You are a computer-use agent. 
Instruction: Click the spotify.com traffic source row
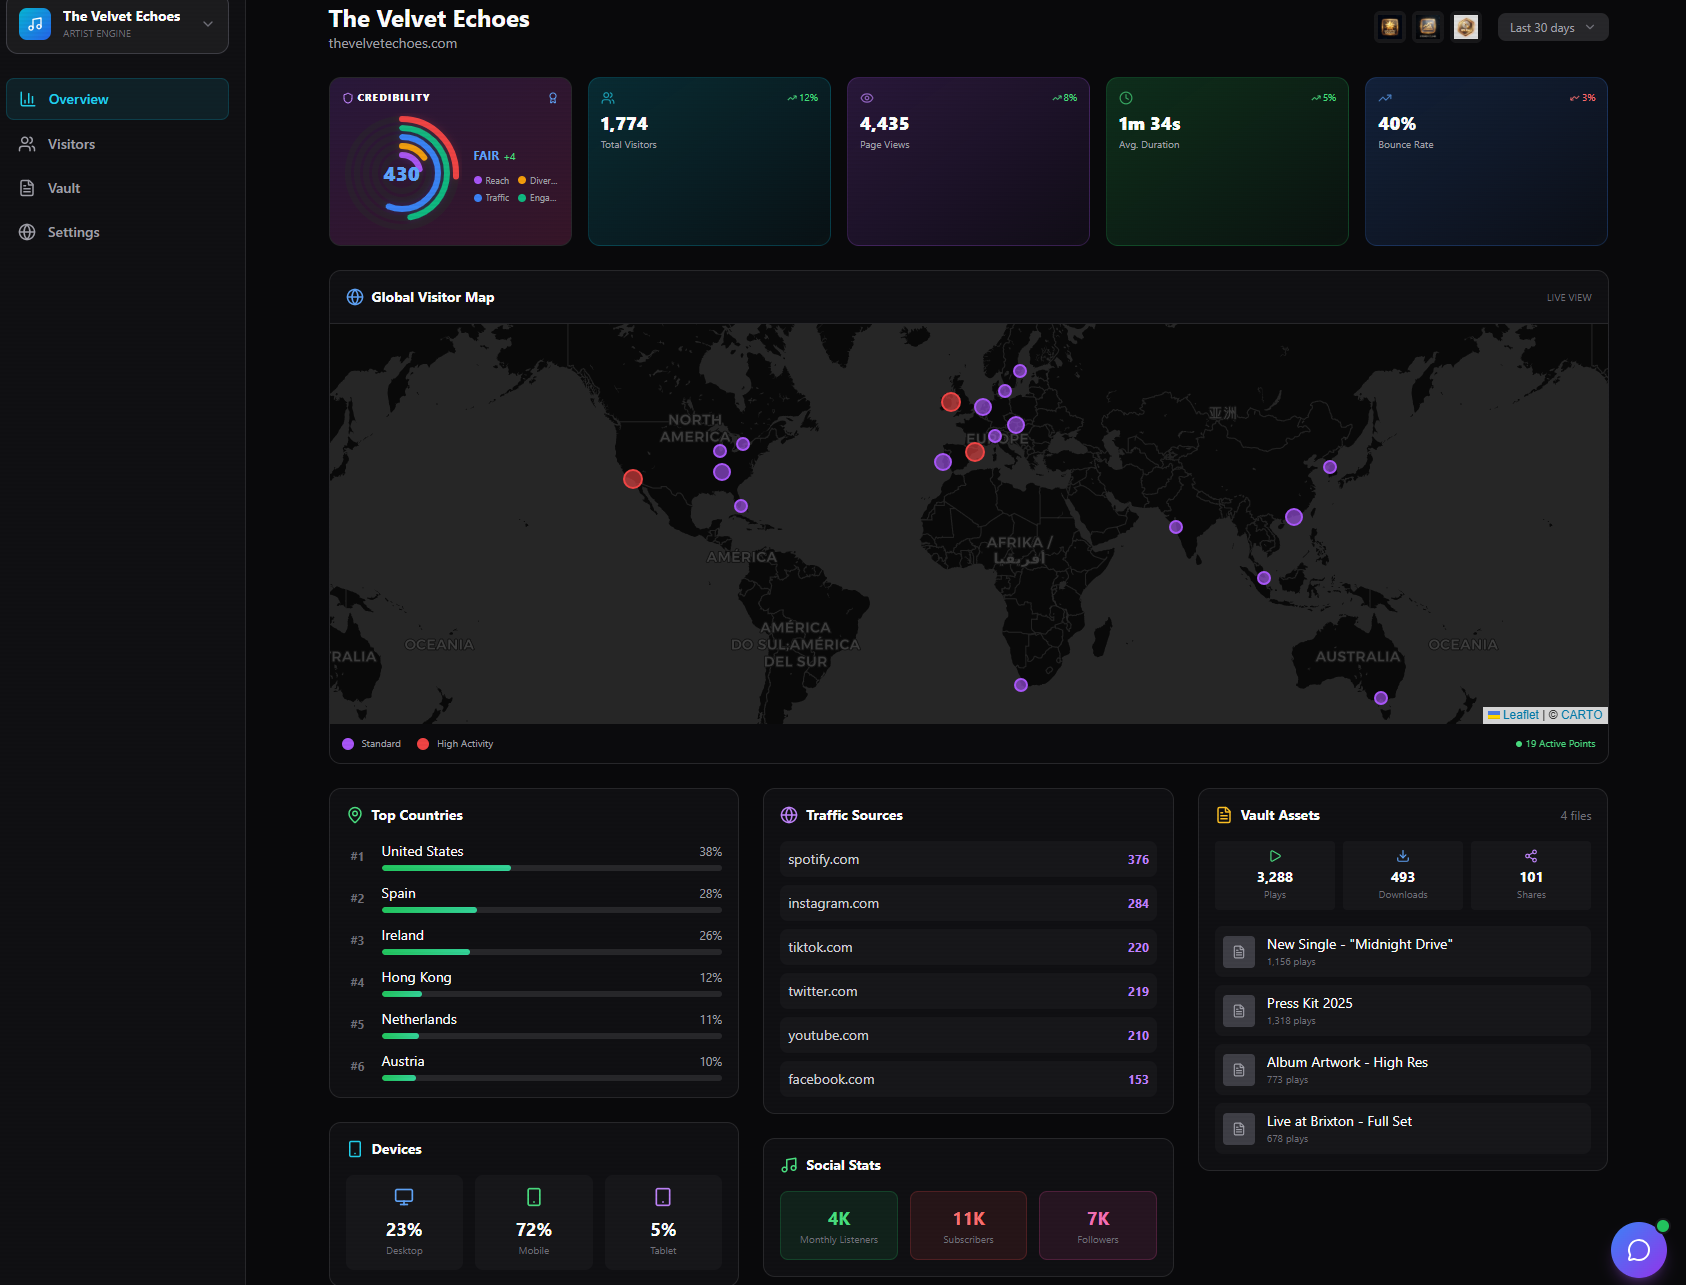coord(968,859)
